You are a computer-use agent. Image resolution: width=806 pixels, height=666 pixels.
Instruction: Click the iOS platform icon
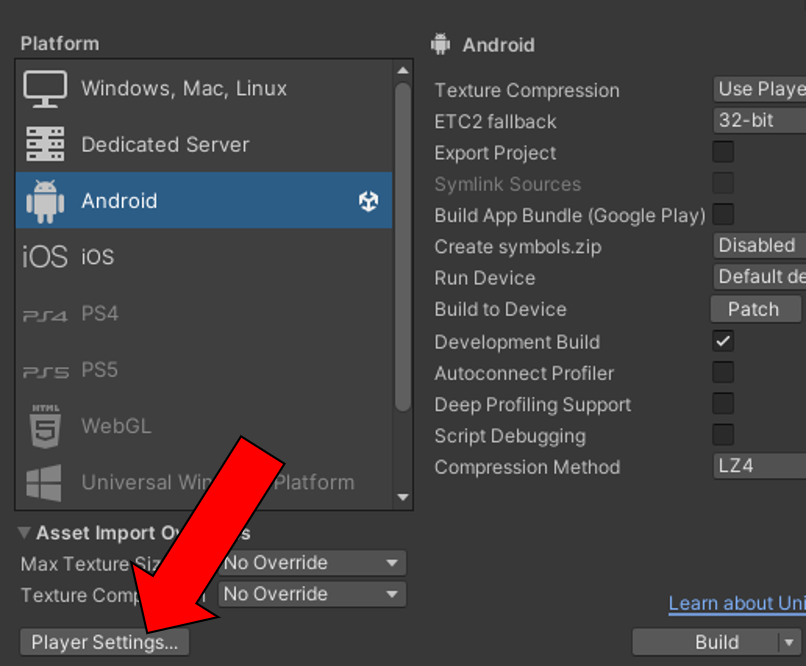(45, 256)
